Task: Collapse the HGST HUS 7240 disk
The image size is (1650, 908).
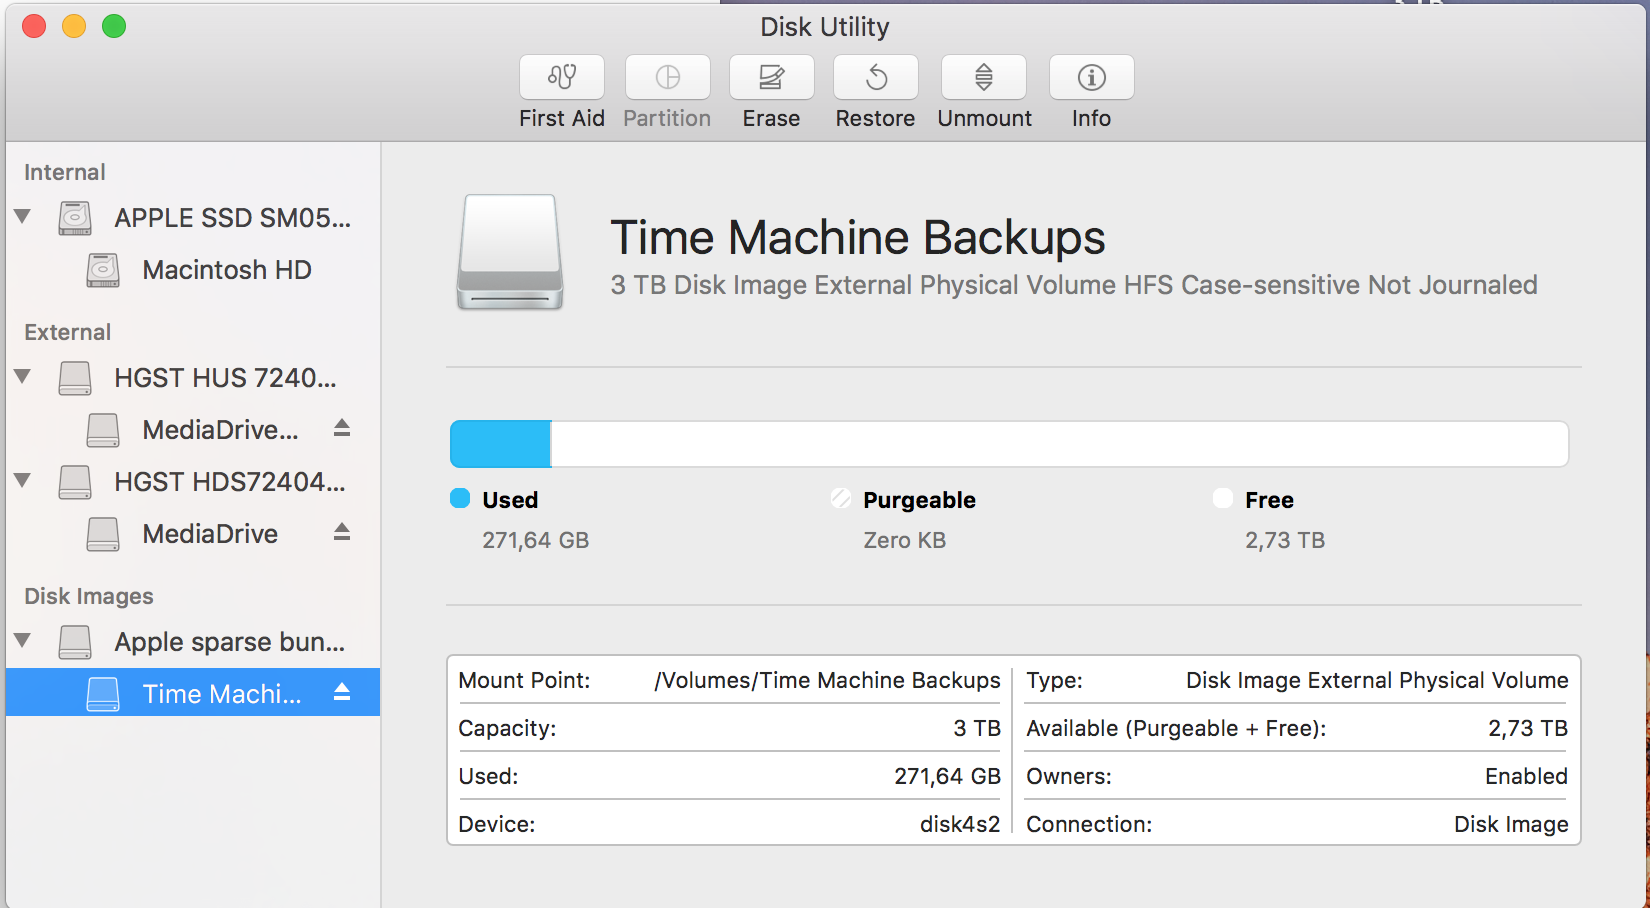Action: point(22,377)
